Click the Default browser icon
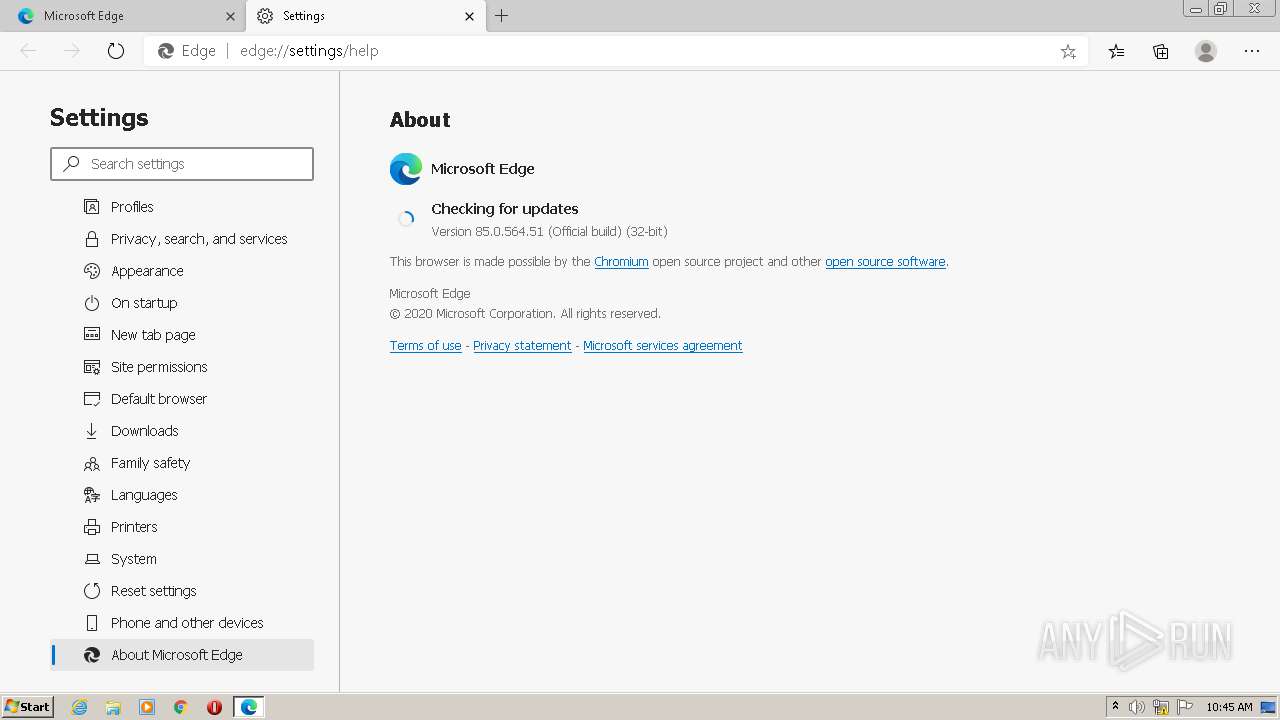The width and height of the screenshot is (1280, 720). (92, 399)
